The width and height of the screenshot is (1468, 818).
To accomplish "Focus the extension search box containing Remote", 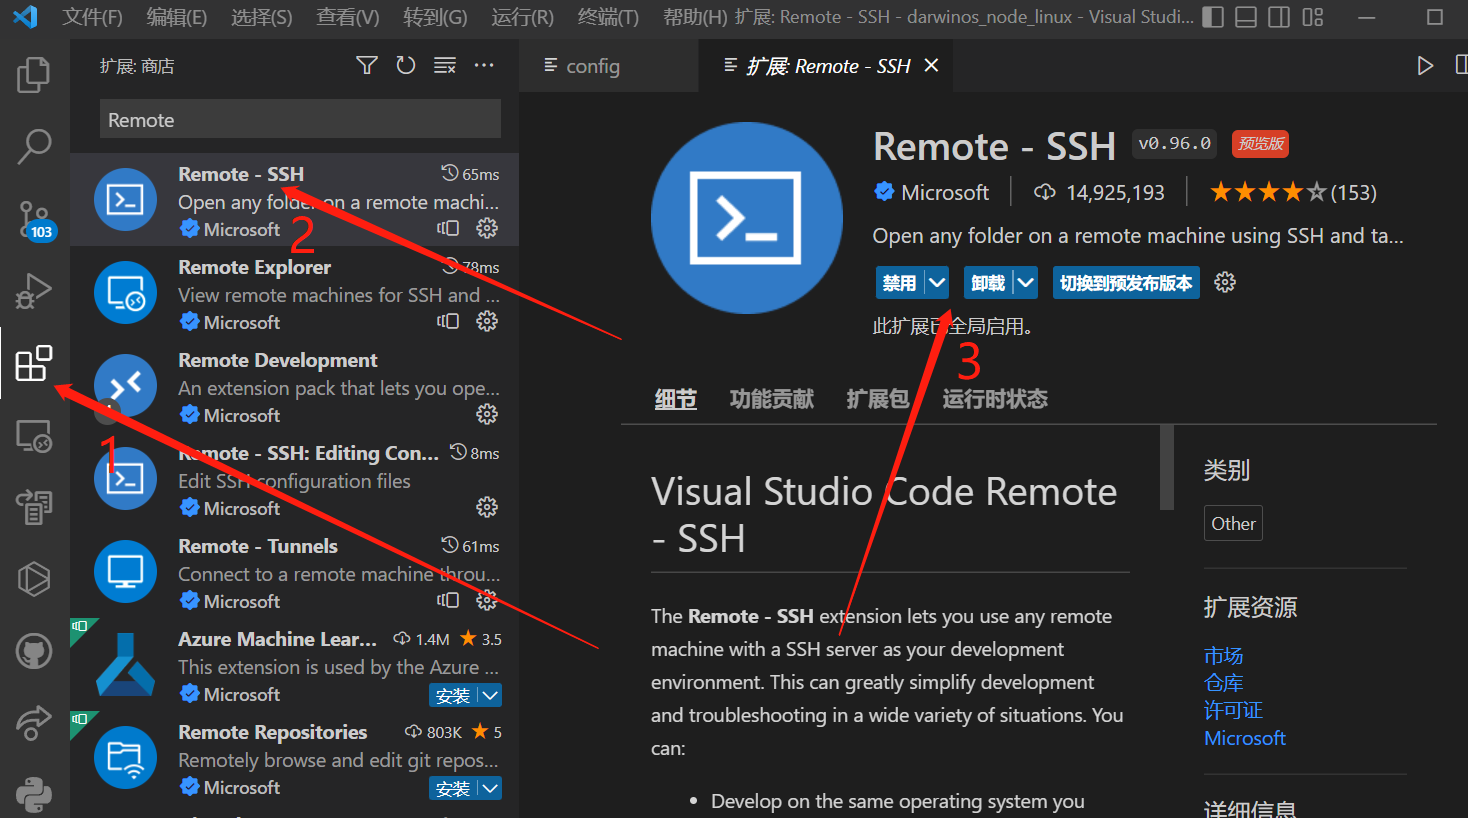I will pyautogui.click(x=300, y=120).
